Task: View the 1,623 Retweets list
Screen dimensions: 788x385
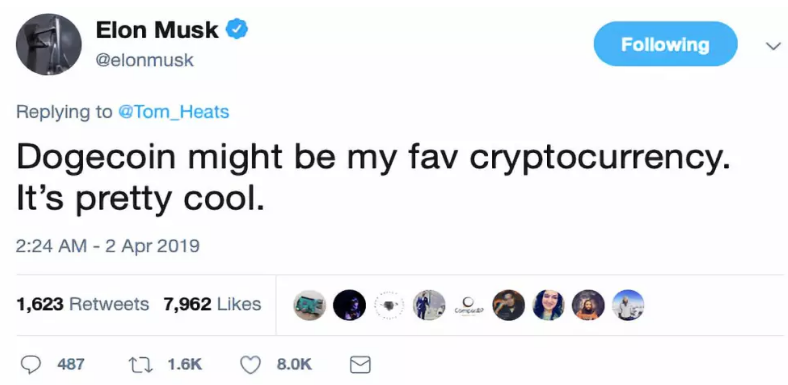Action: tap(83, 304)
